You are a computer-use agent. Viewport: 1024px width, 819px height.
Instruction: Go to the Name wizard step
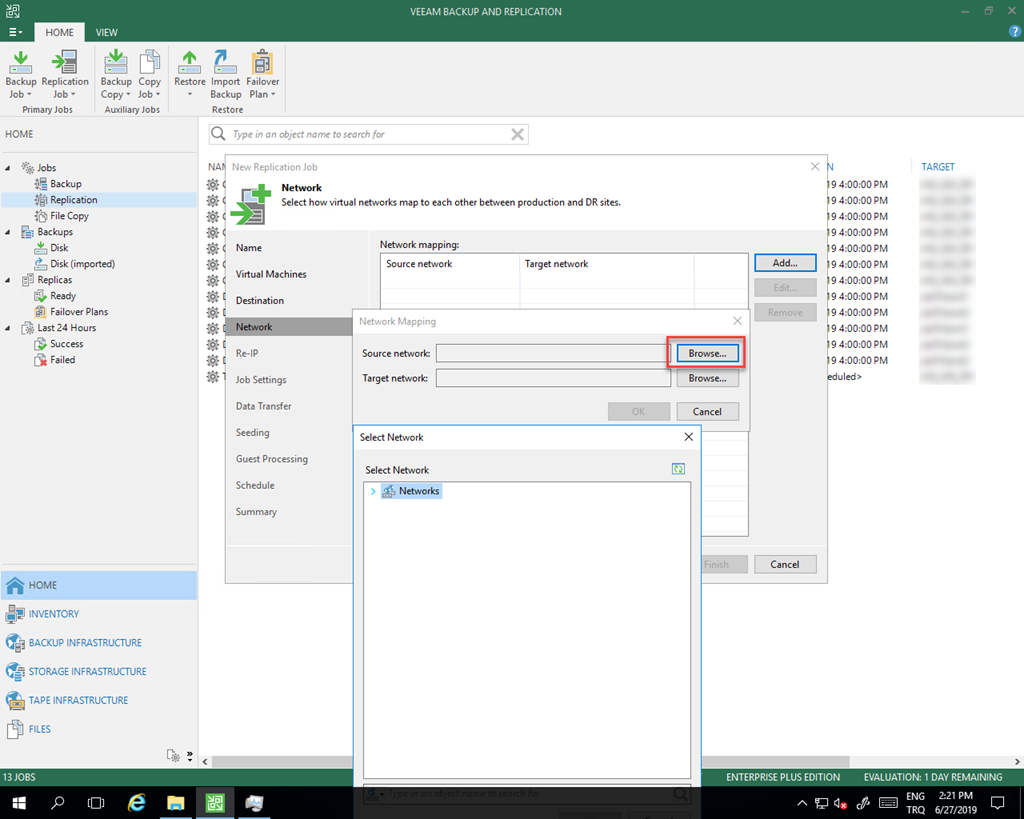(x=249, y=248)
